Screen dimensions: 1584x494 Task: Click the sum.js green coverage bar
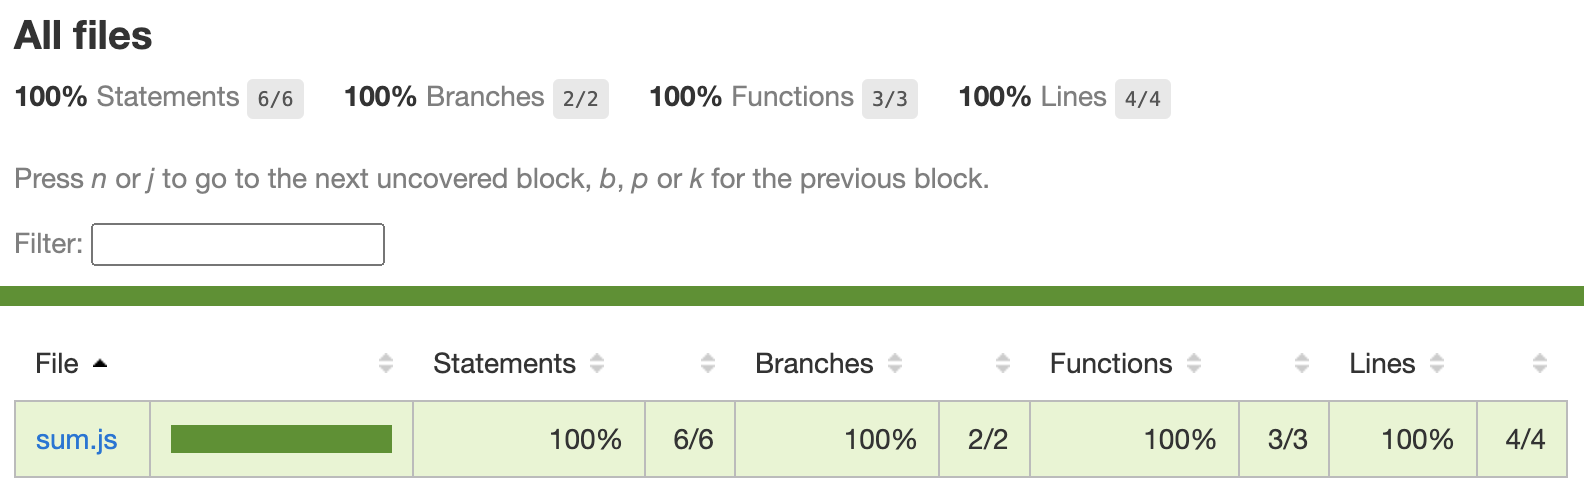pos(281,440)
